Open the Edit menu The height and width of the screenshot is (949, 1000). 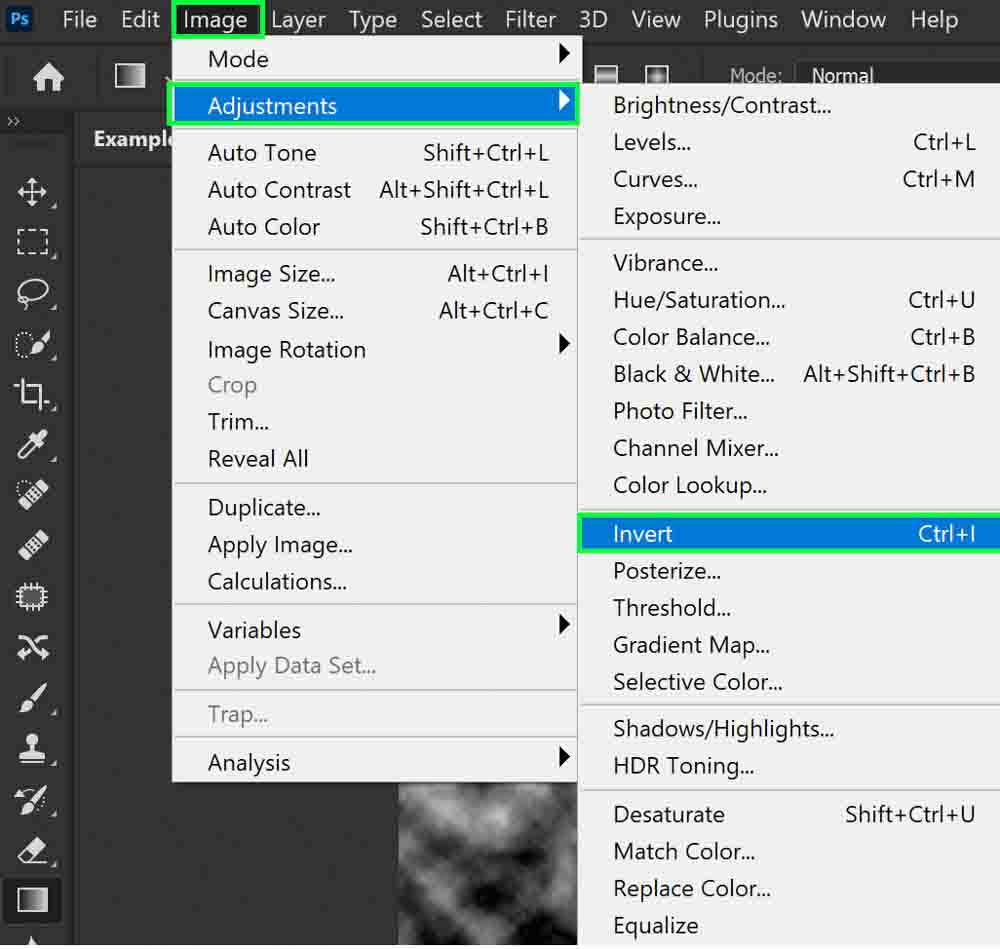[140, 20]
